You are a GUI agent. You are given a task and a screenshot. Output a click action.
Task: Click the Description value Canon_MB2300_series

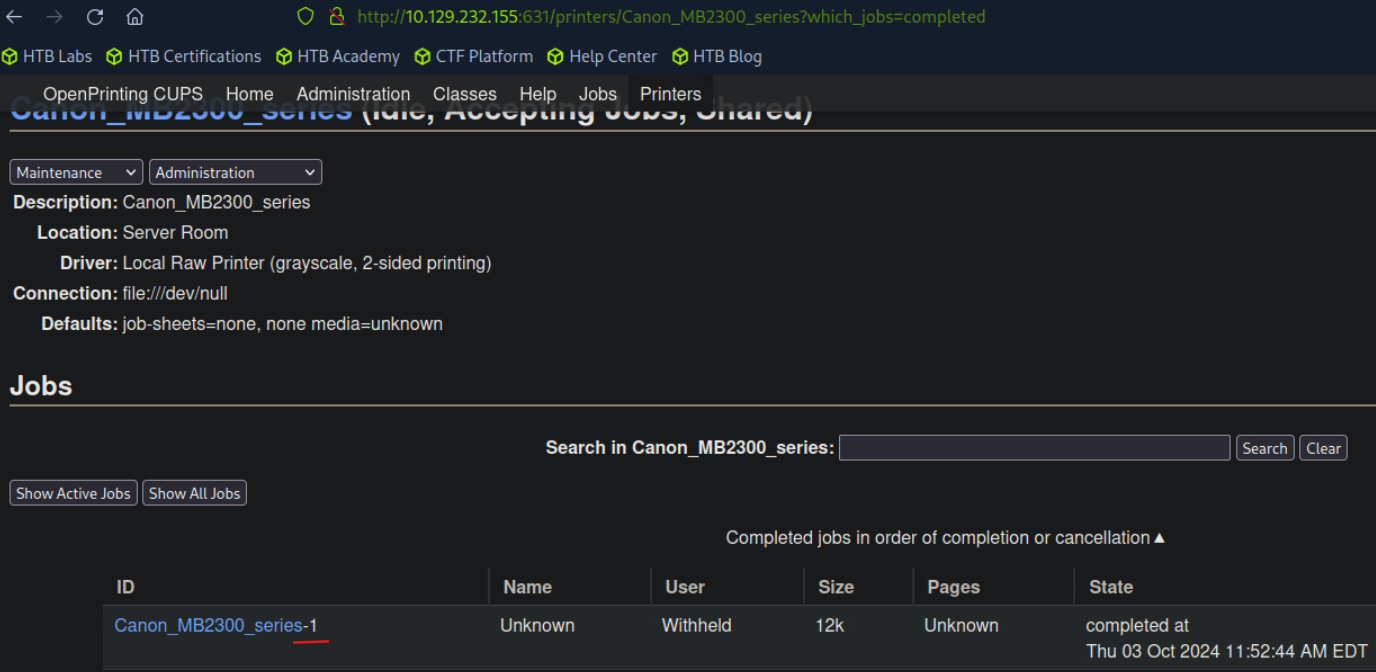[x=216, y=203]
